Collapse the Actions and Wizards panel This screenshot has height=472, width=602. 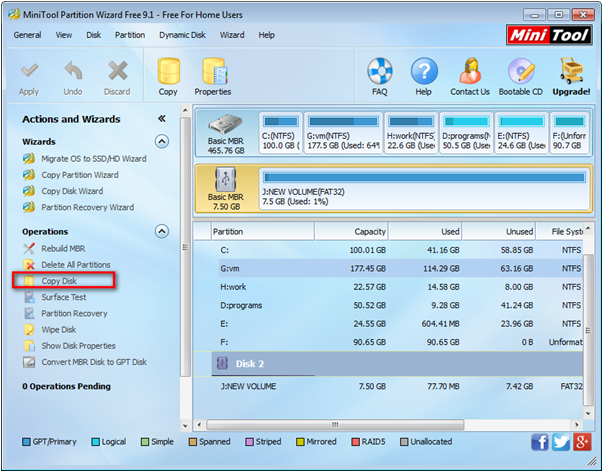coord(162,119)
